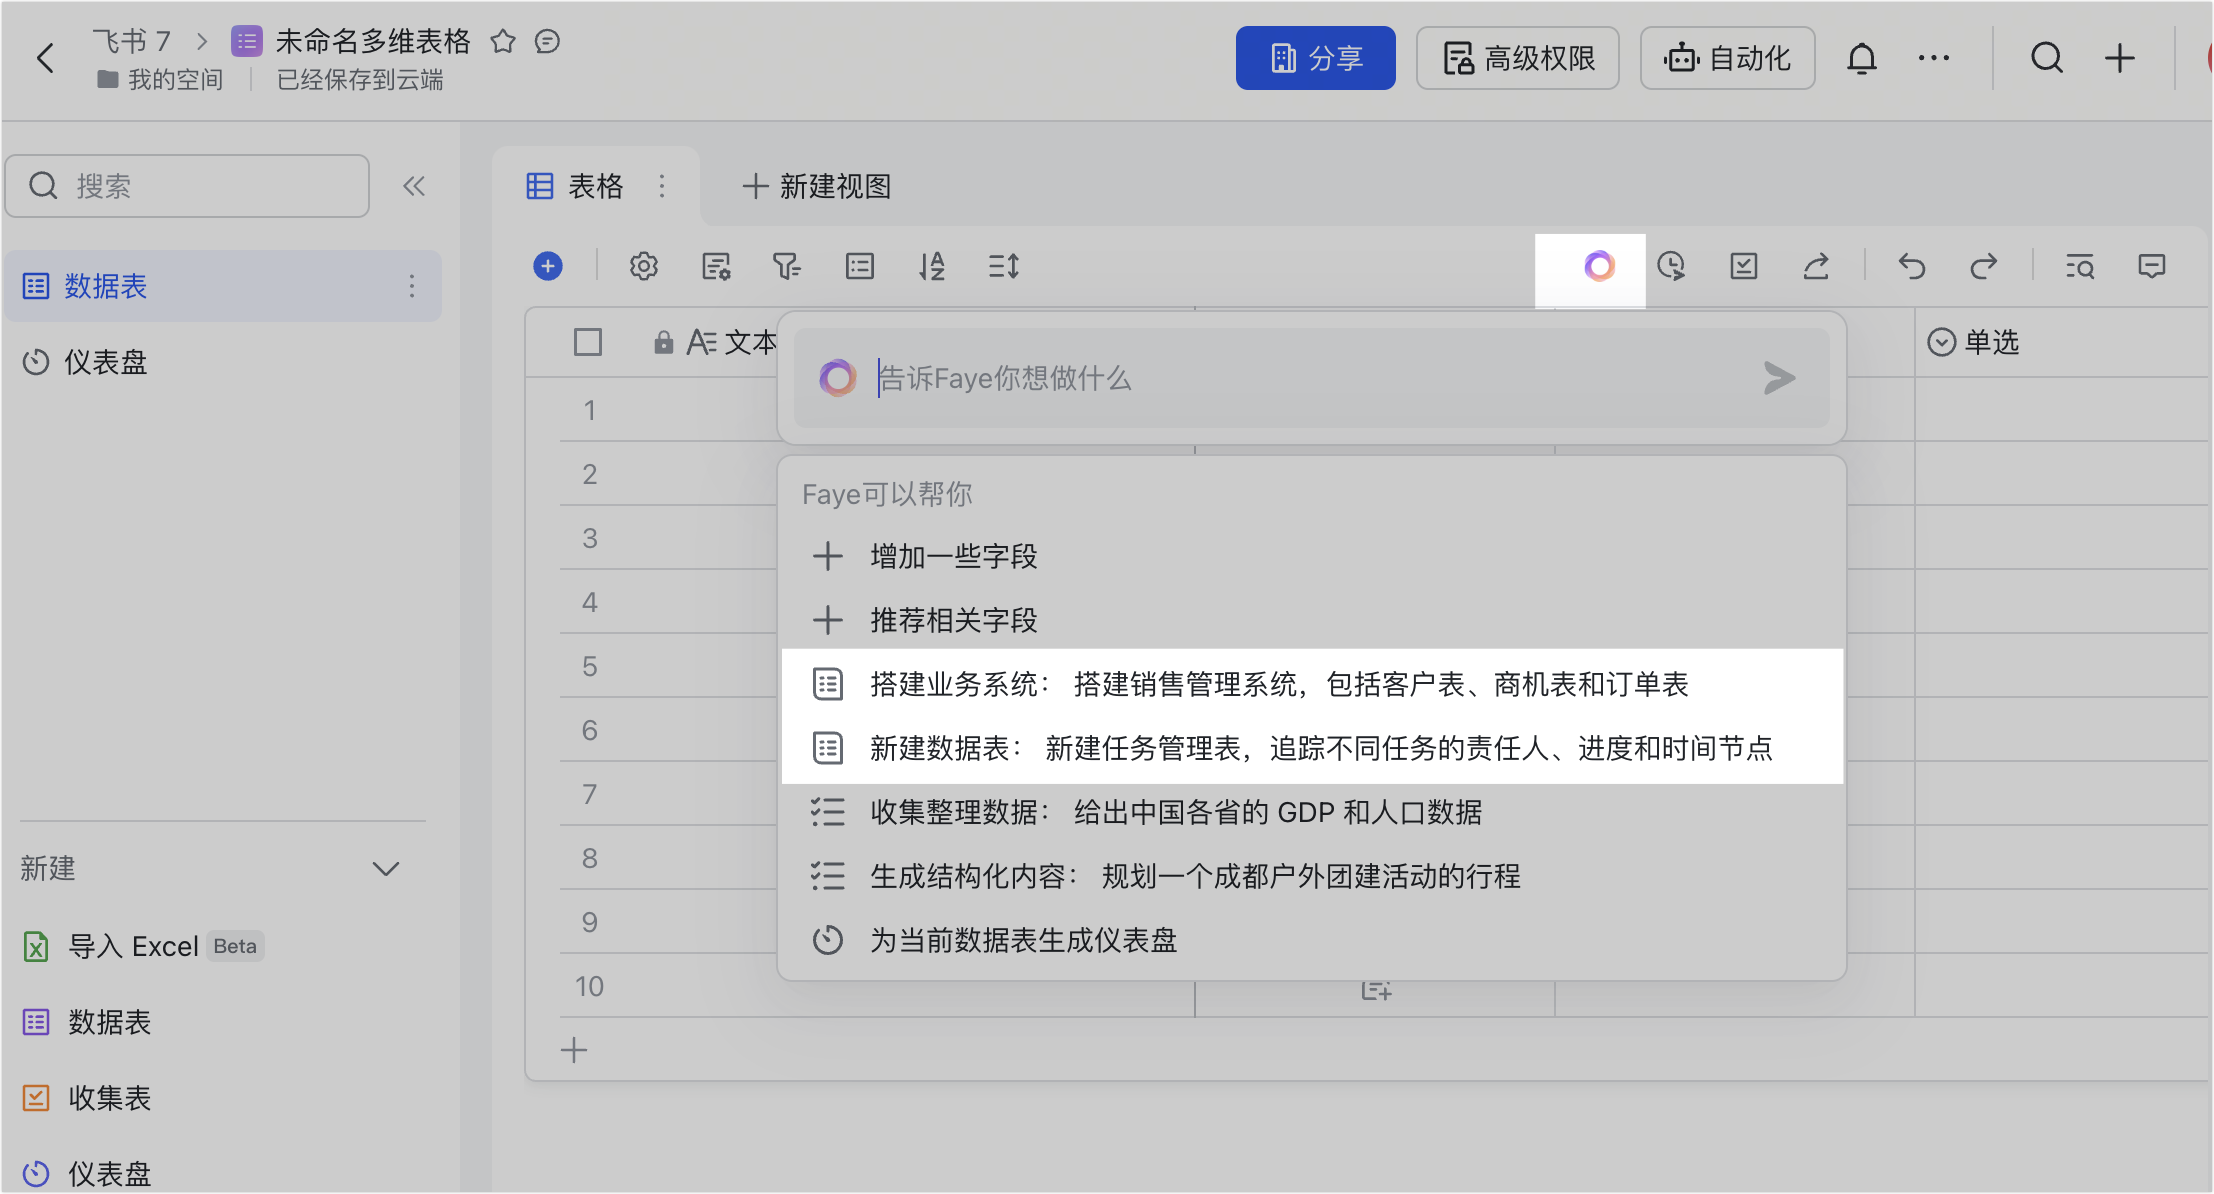Click the blue add record button
This screenshot has width=2214, height=1194.
(547, 266)
